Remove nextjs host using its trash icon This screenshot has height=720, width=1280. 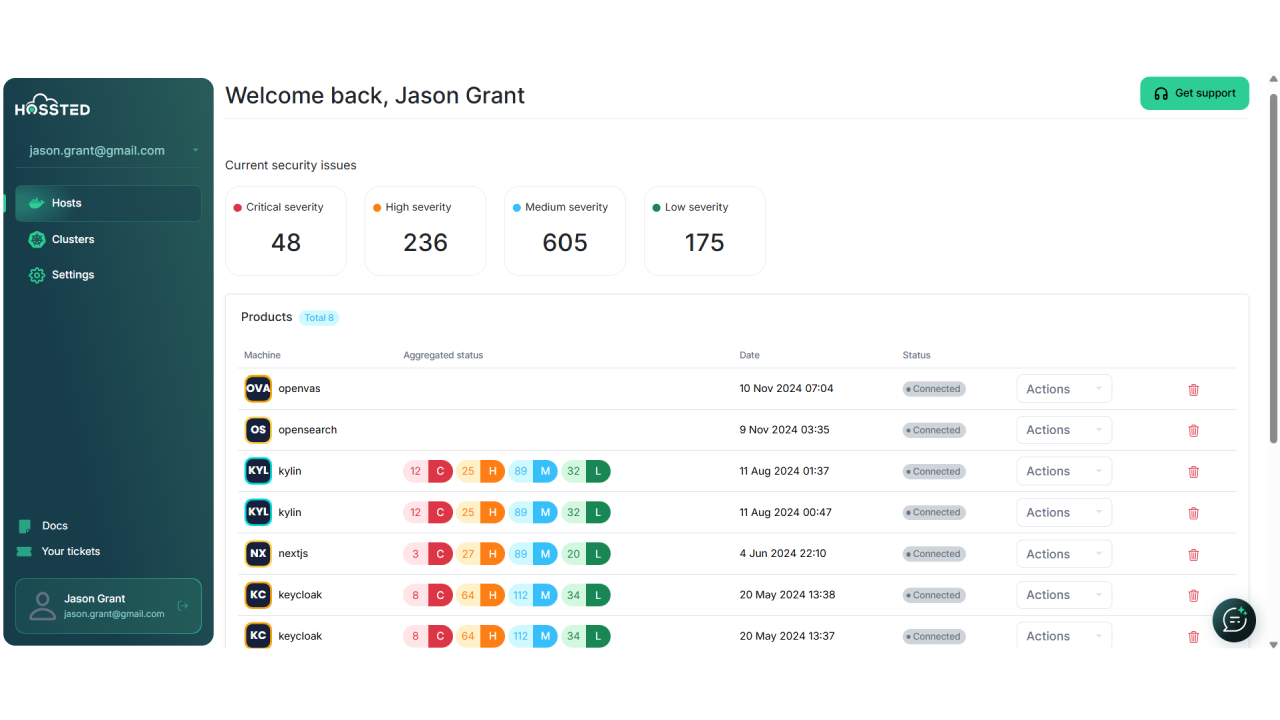click(x=1193, y=555)
